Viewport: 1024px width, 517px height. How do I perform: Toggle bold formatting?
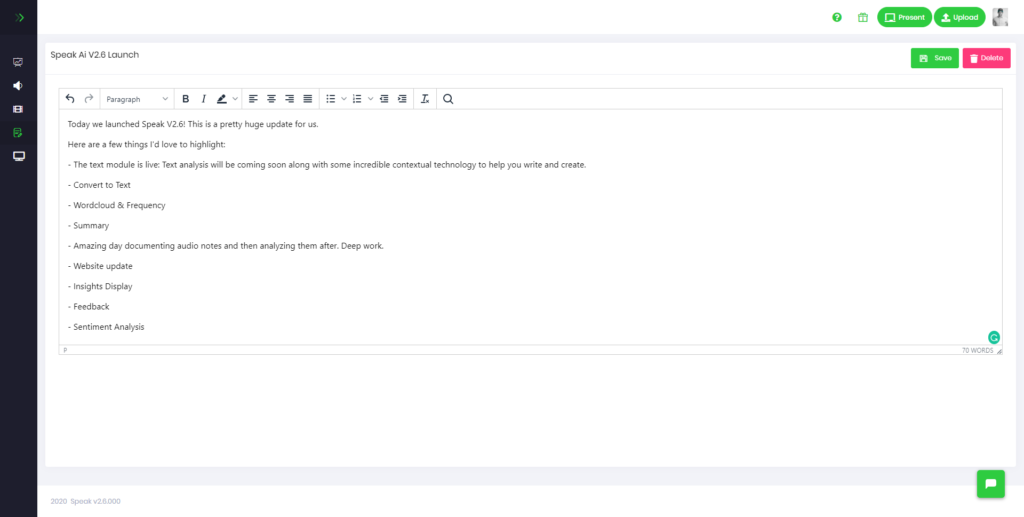[x=185, y=99]
